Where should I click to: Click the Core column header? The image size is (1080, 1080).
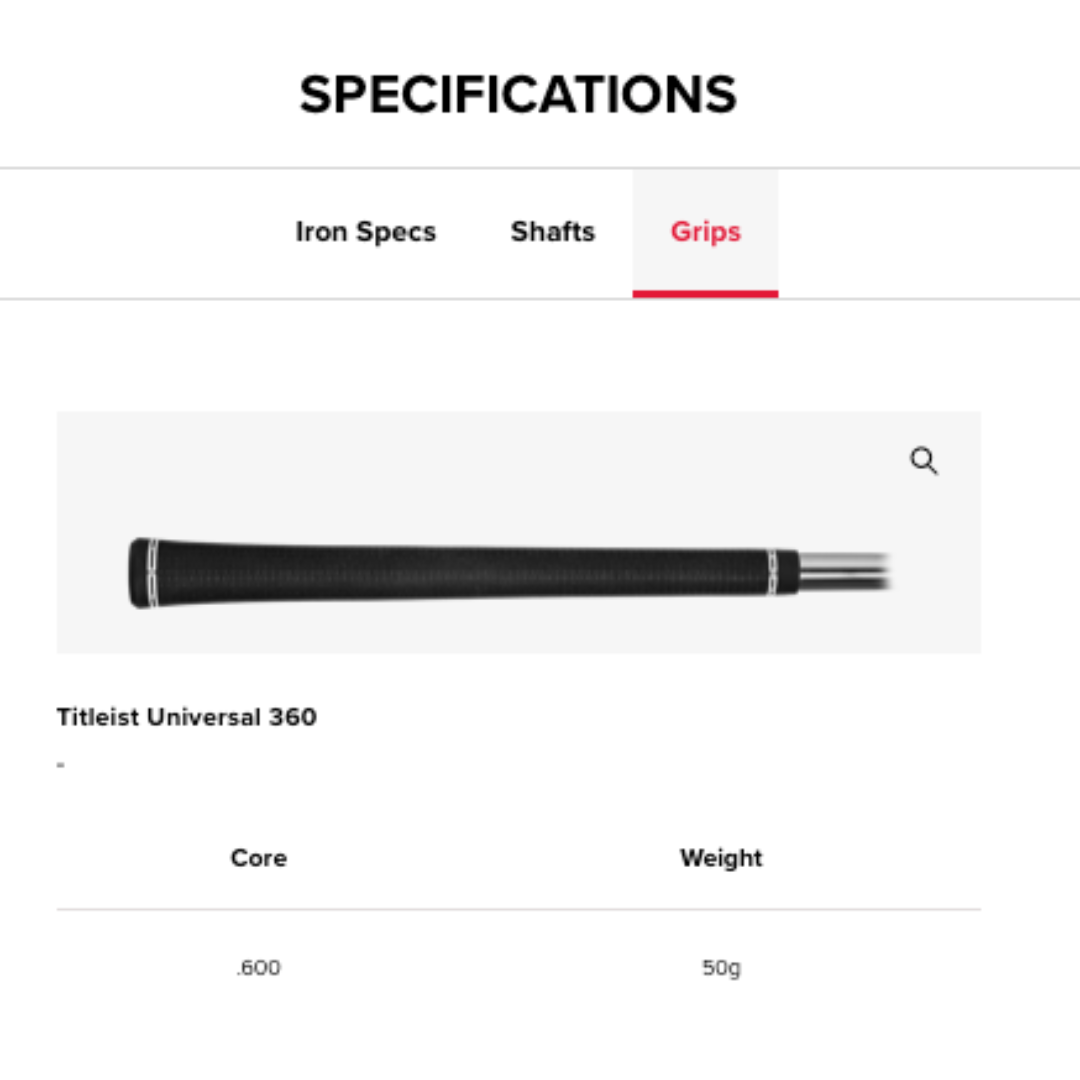[258, 858]
